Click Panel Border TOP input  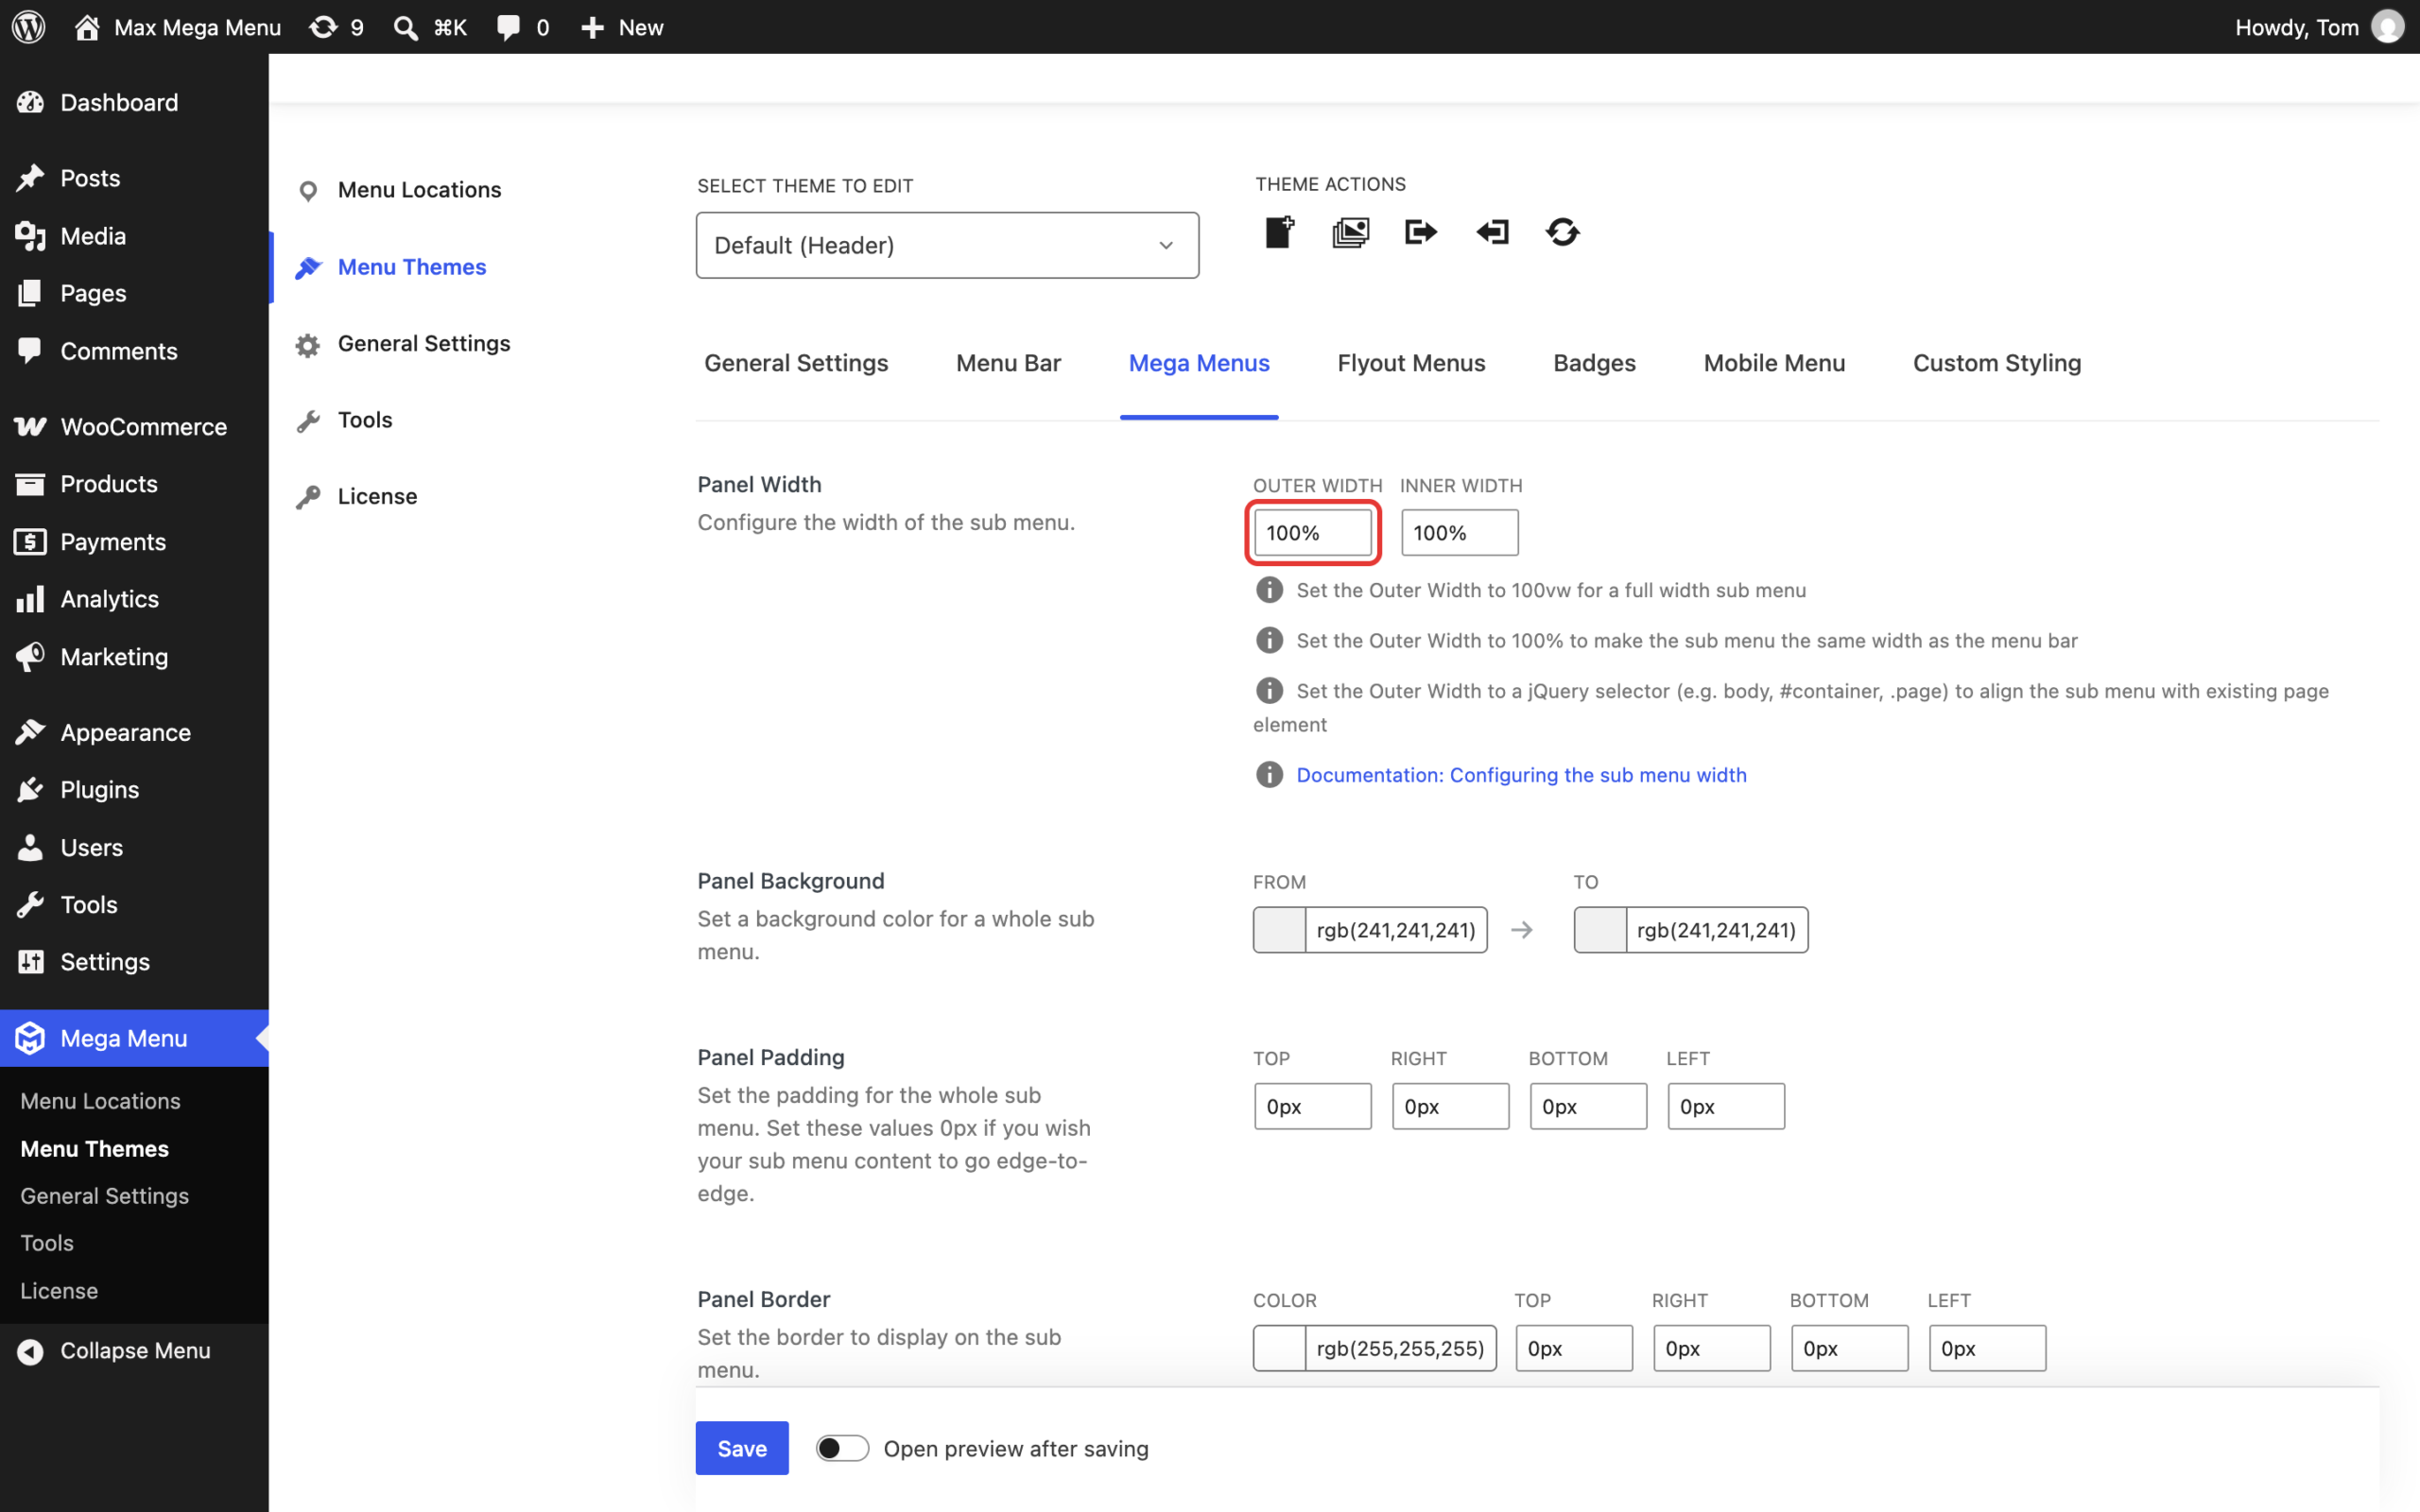click(x=1574, y=1348)
